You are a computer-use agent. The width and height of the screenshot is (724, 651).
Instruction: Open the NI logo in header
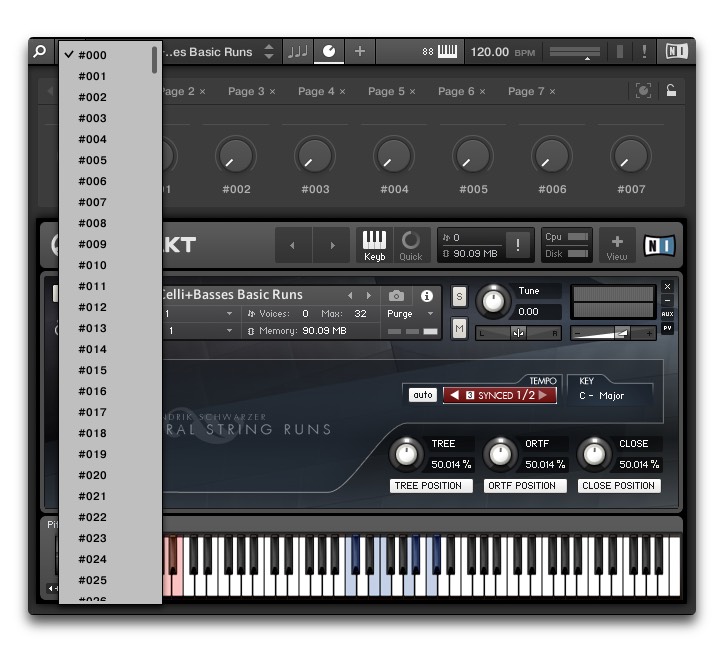[676, 51]
